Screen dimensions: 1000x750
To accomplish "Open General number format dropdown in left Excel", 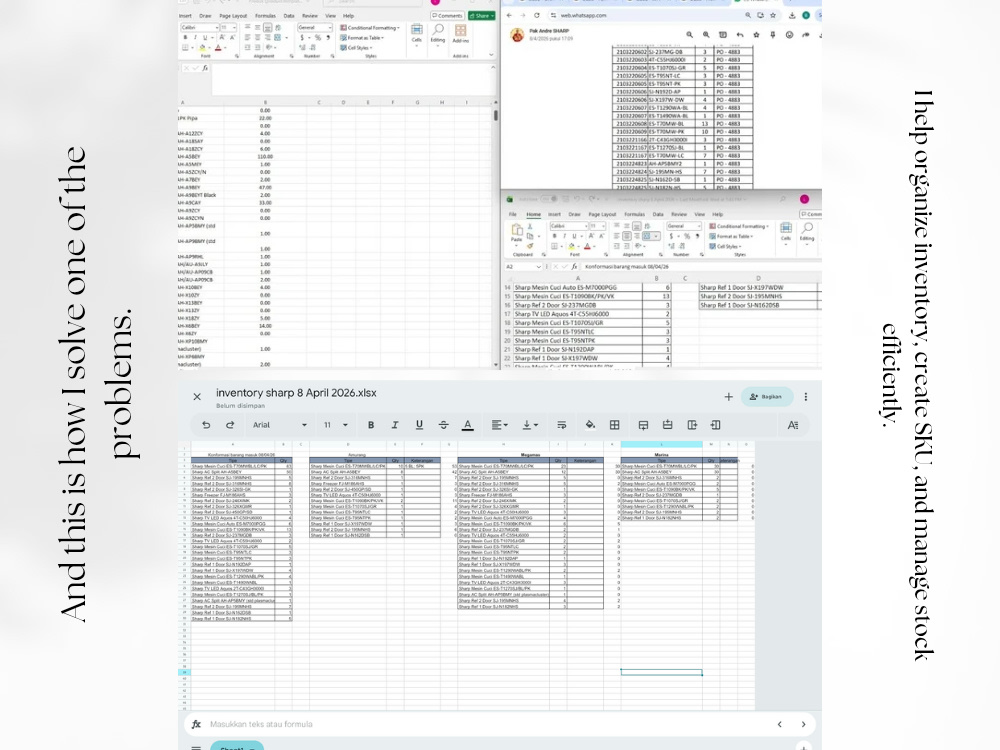I will tap(315, 28).
